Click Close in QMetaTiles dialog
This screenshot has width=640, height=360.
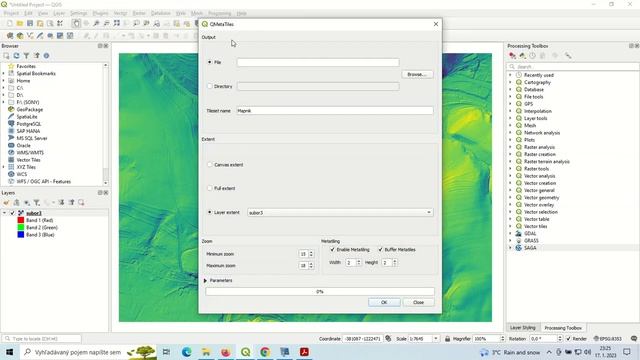pos(418,302)
